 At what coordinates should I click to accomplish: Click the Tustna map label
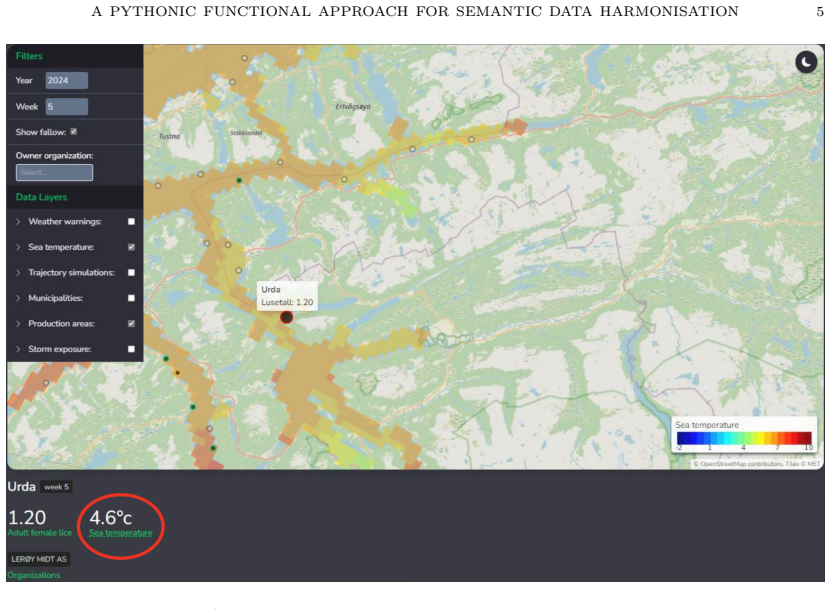point(170,136)
